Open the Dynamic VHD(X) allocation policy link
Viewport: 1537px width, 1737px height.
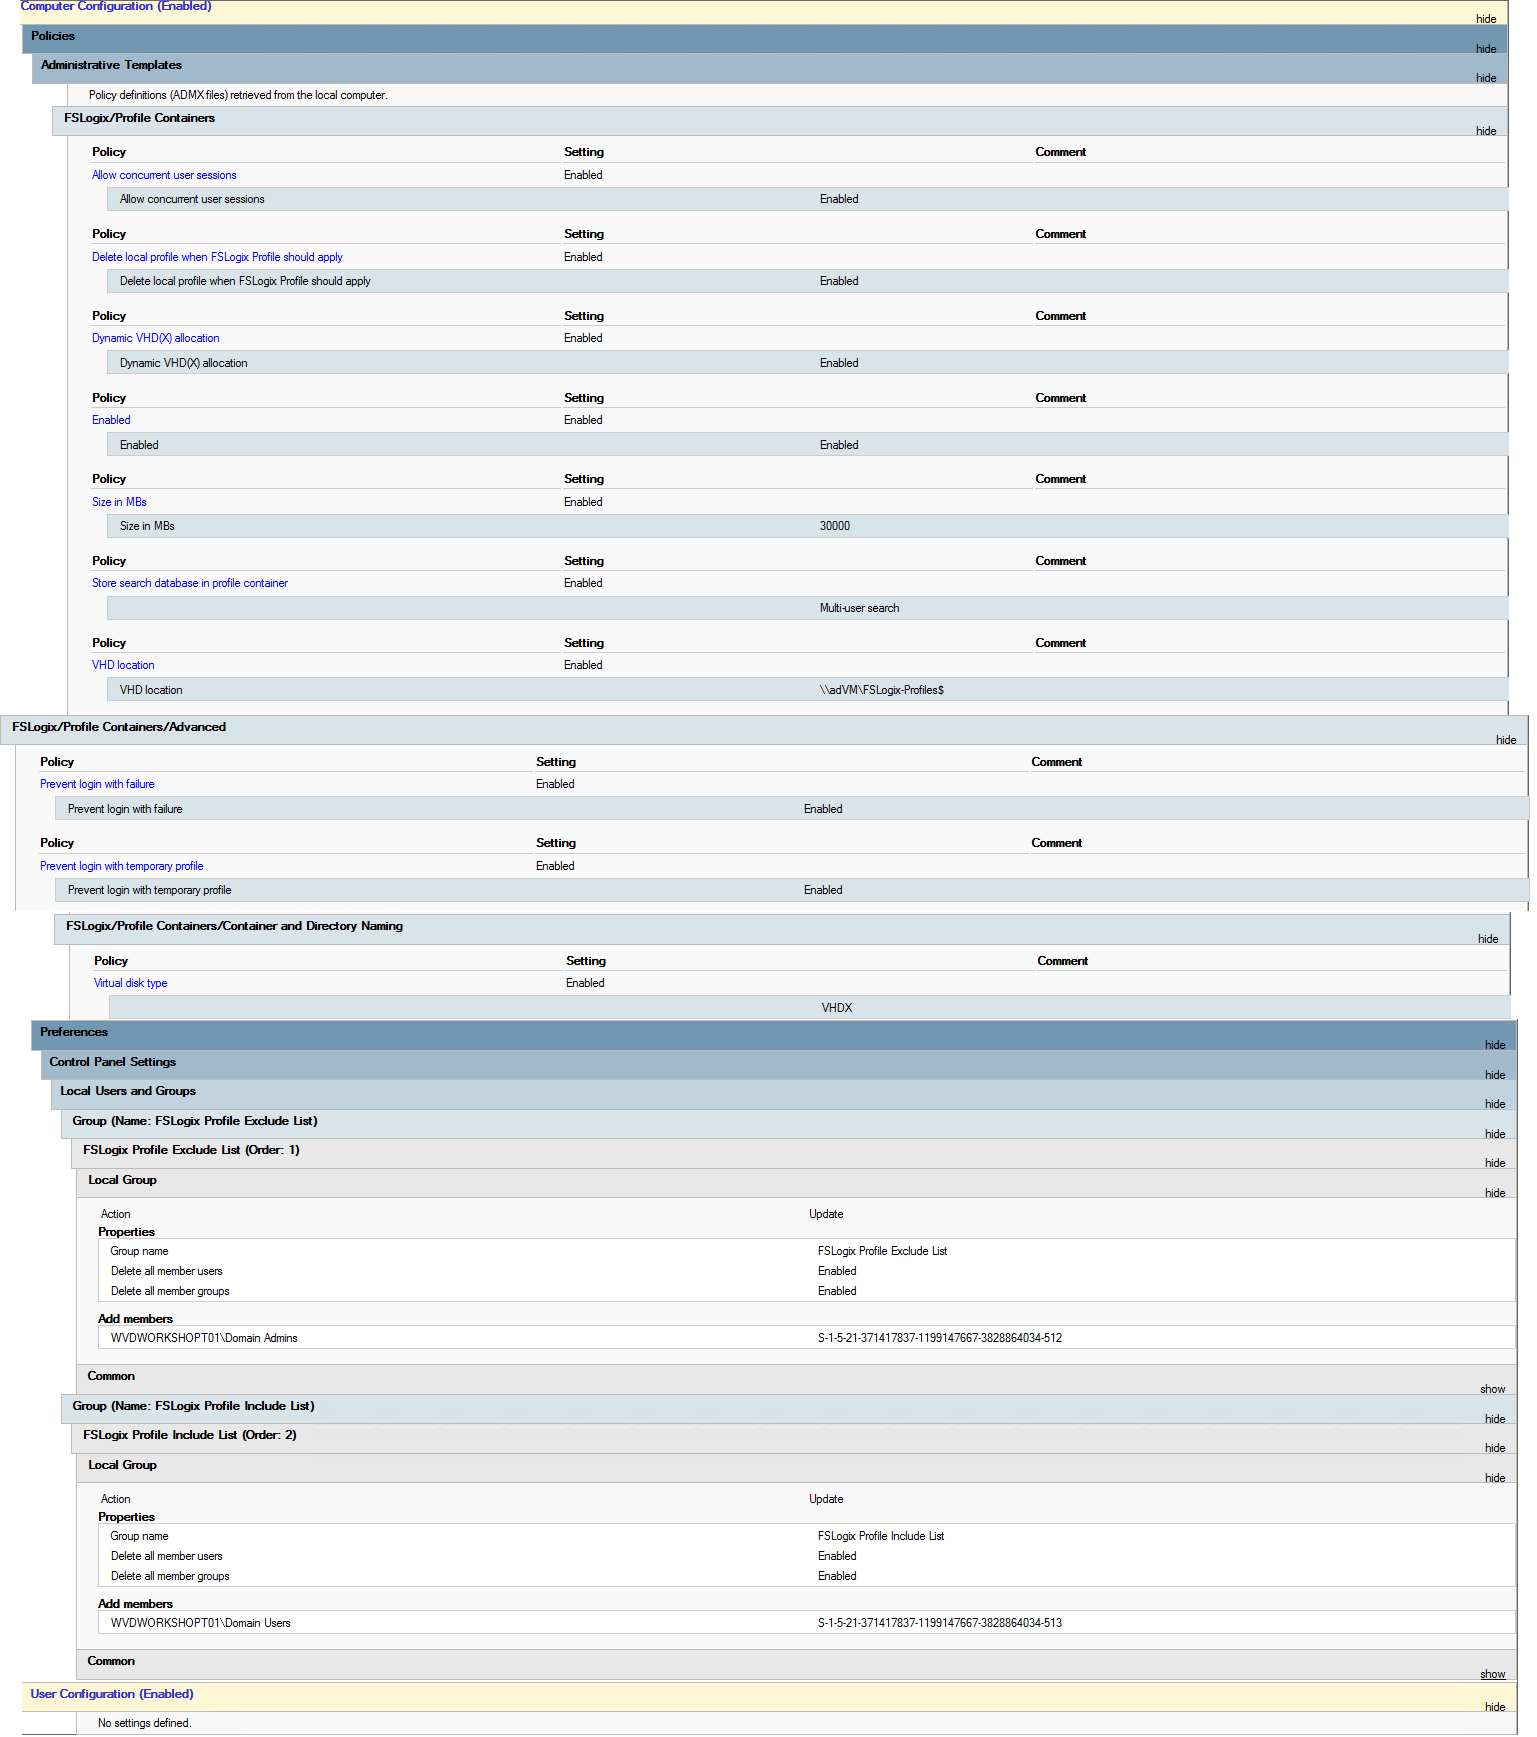point(155,338)
